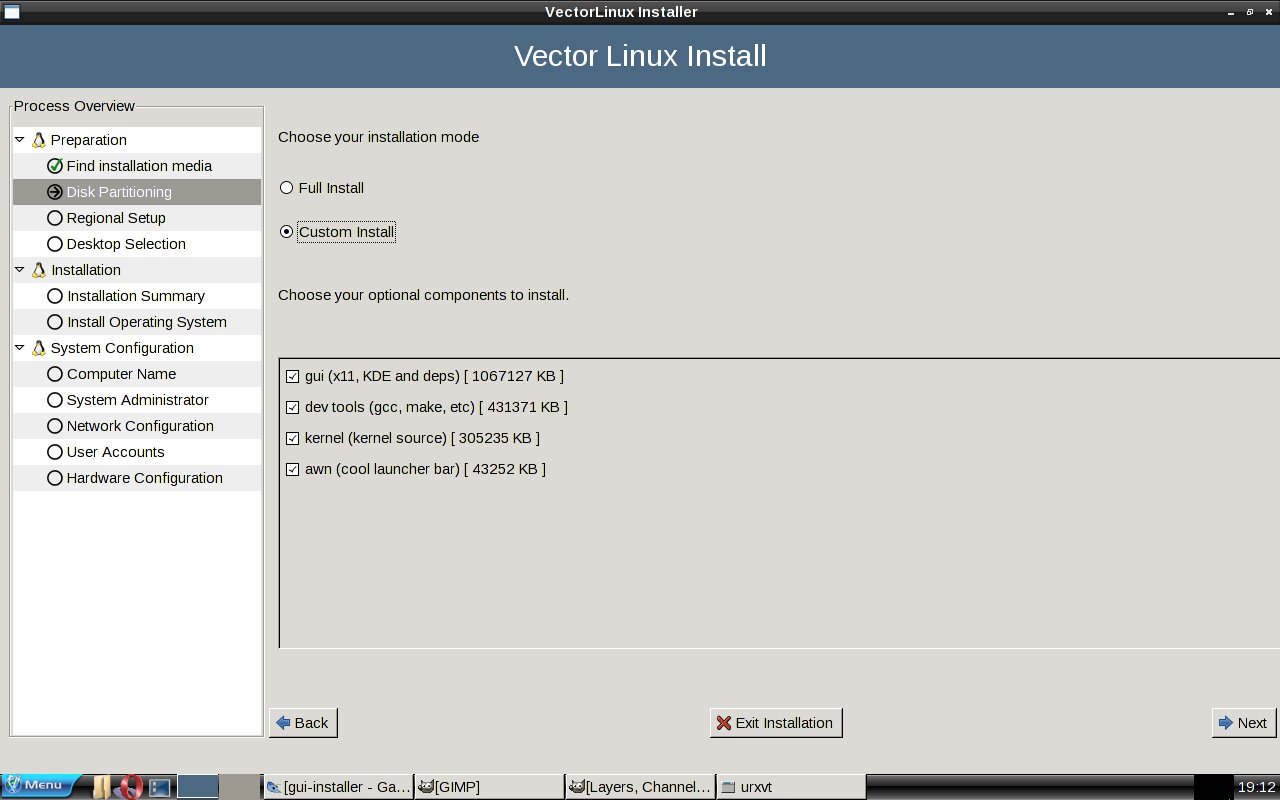The height and width of the screenshot is (800, 1280).
Task: Select the User Accounts step
Action: [x=137, y=452]
